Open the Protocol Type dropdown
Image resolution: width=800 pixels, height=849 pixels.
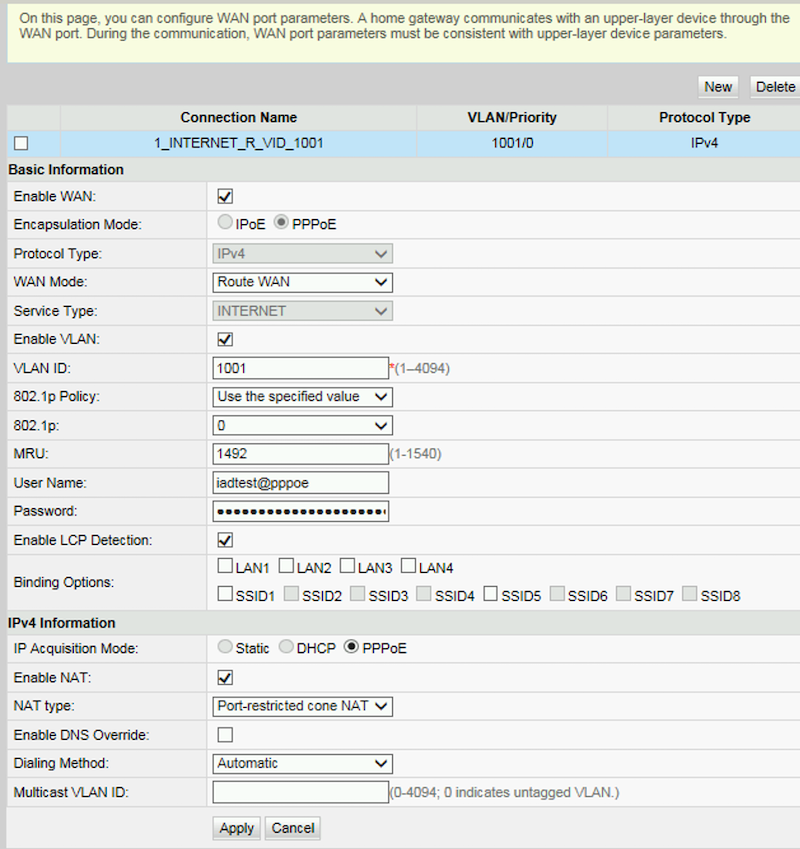click(x=303, y=253)
